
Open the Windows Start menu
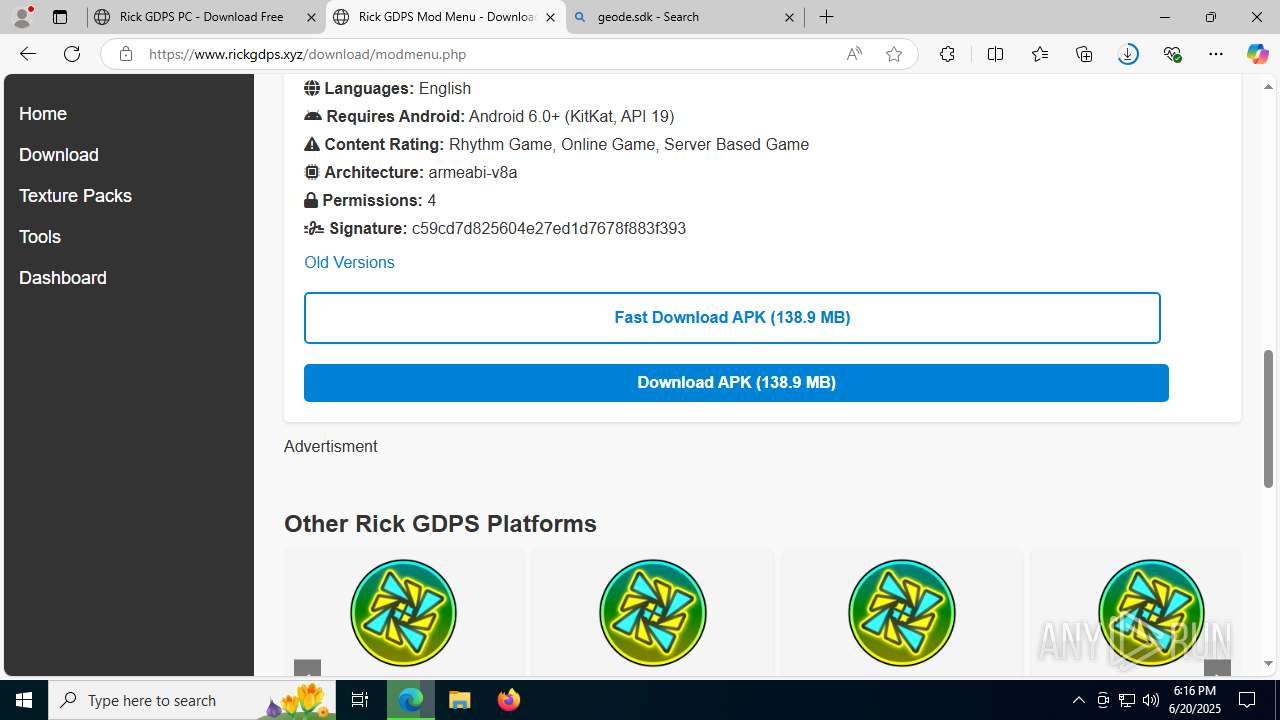point(24,700)
